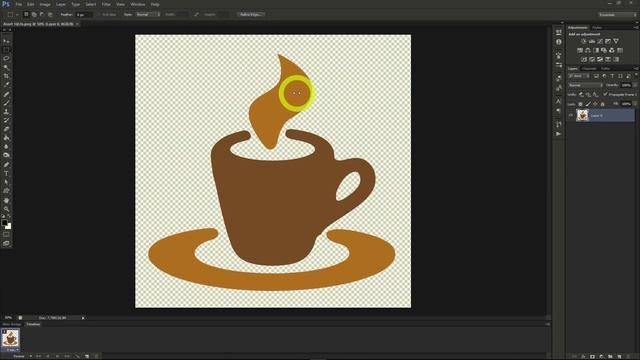The image size is (640, 360).
Task: Open the Essentials workspace dropdown
Action: point(617,14)
